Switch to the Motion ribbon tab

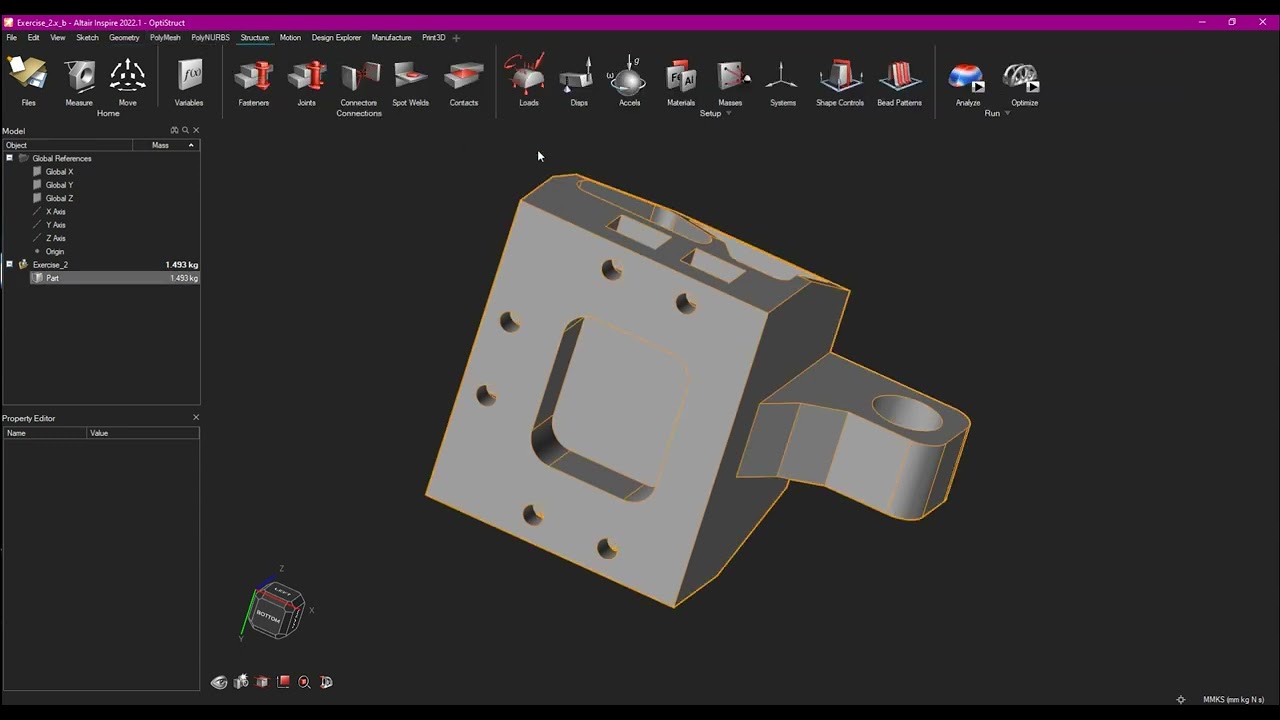coord(290,37)
